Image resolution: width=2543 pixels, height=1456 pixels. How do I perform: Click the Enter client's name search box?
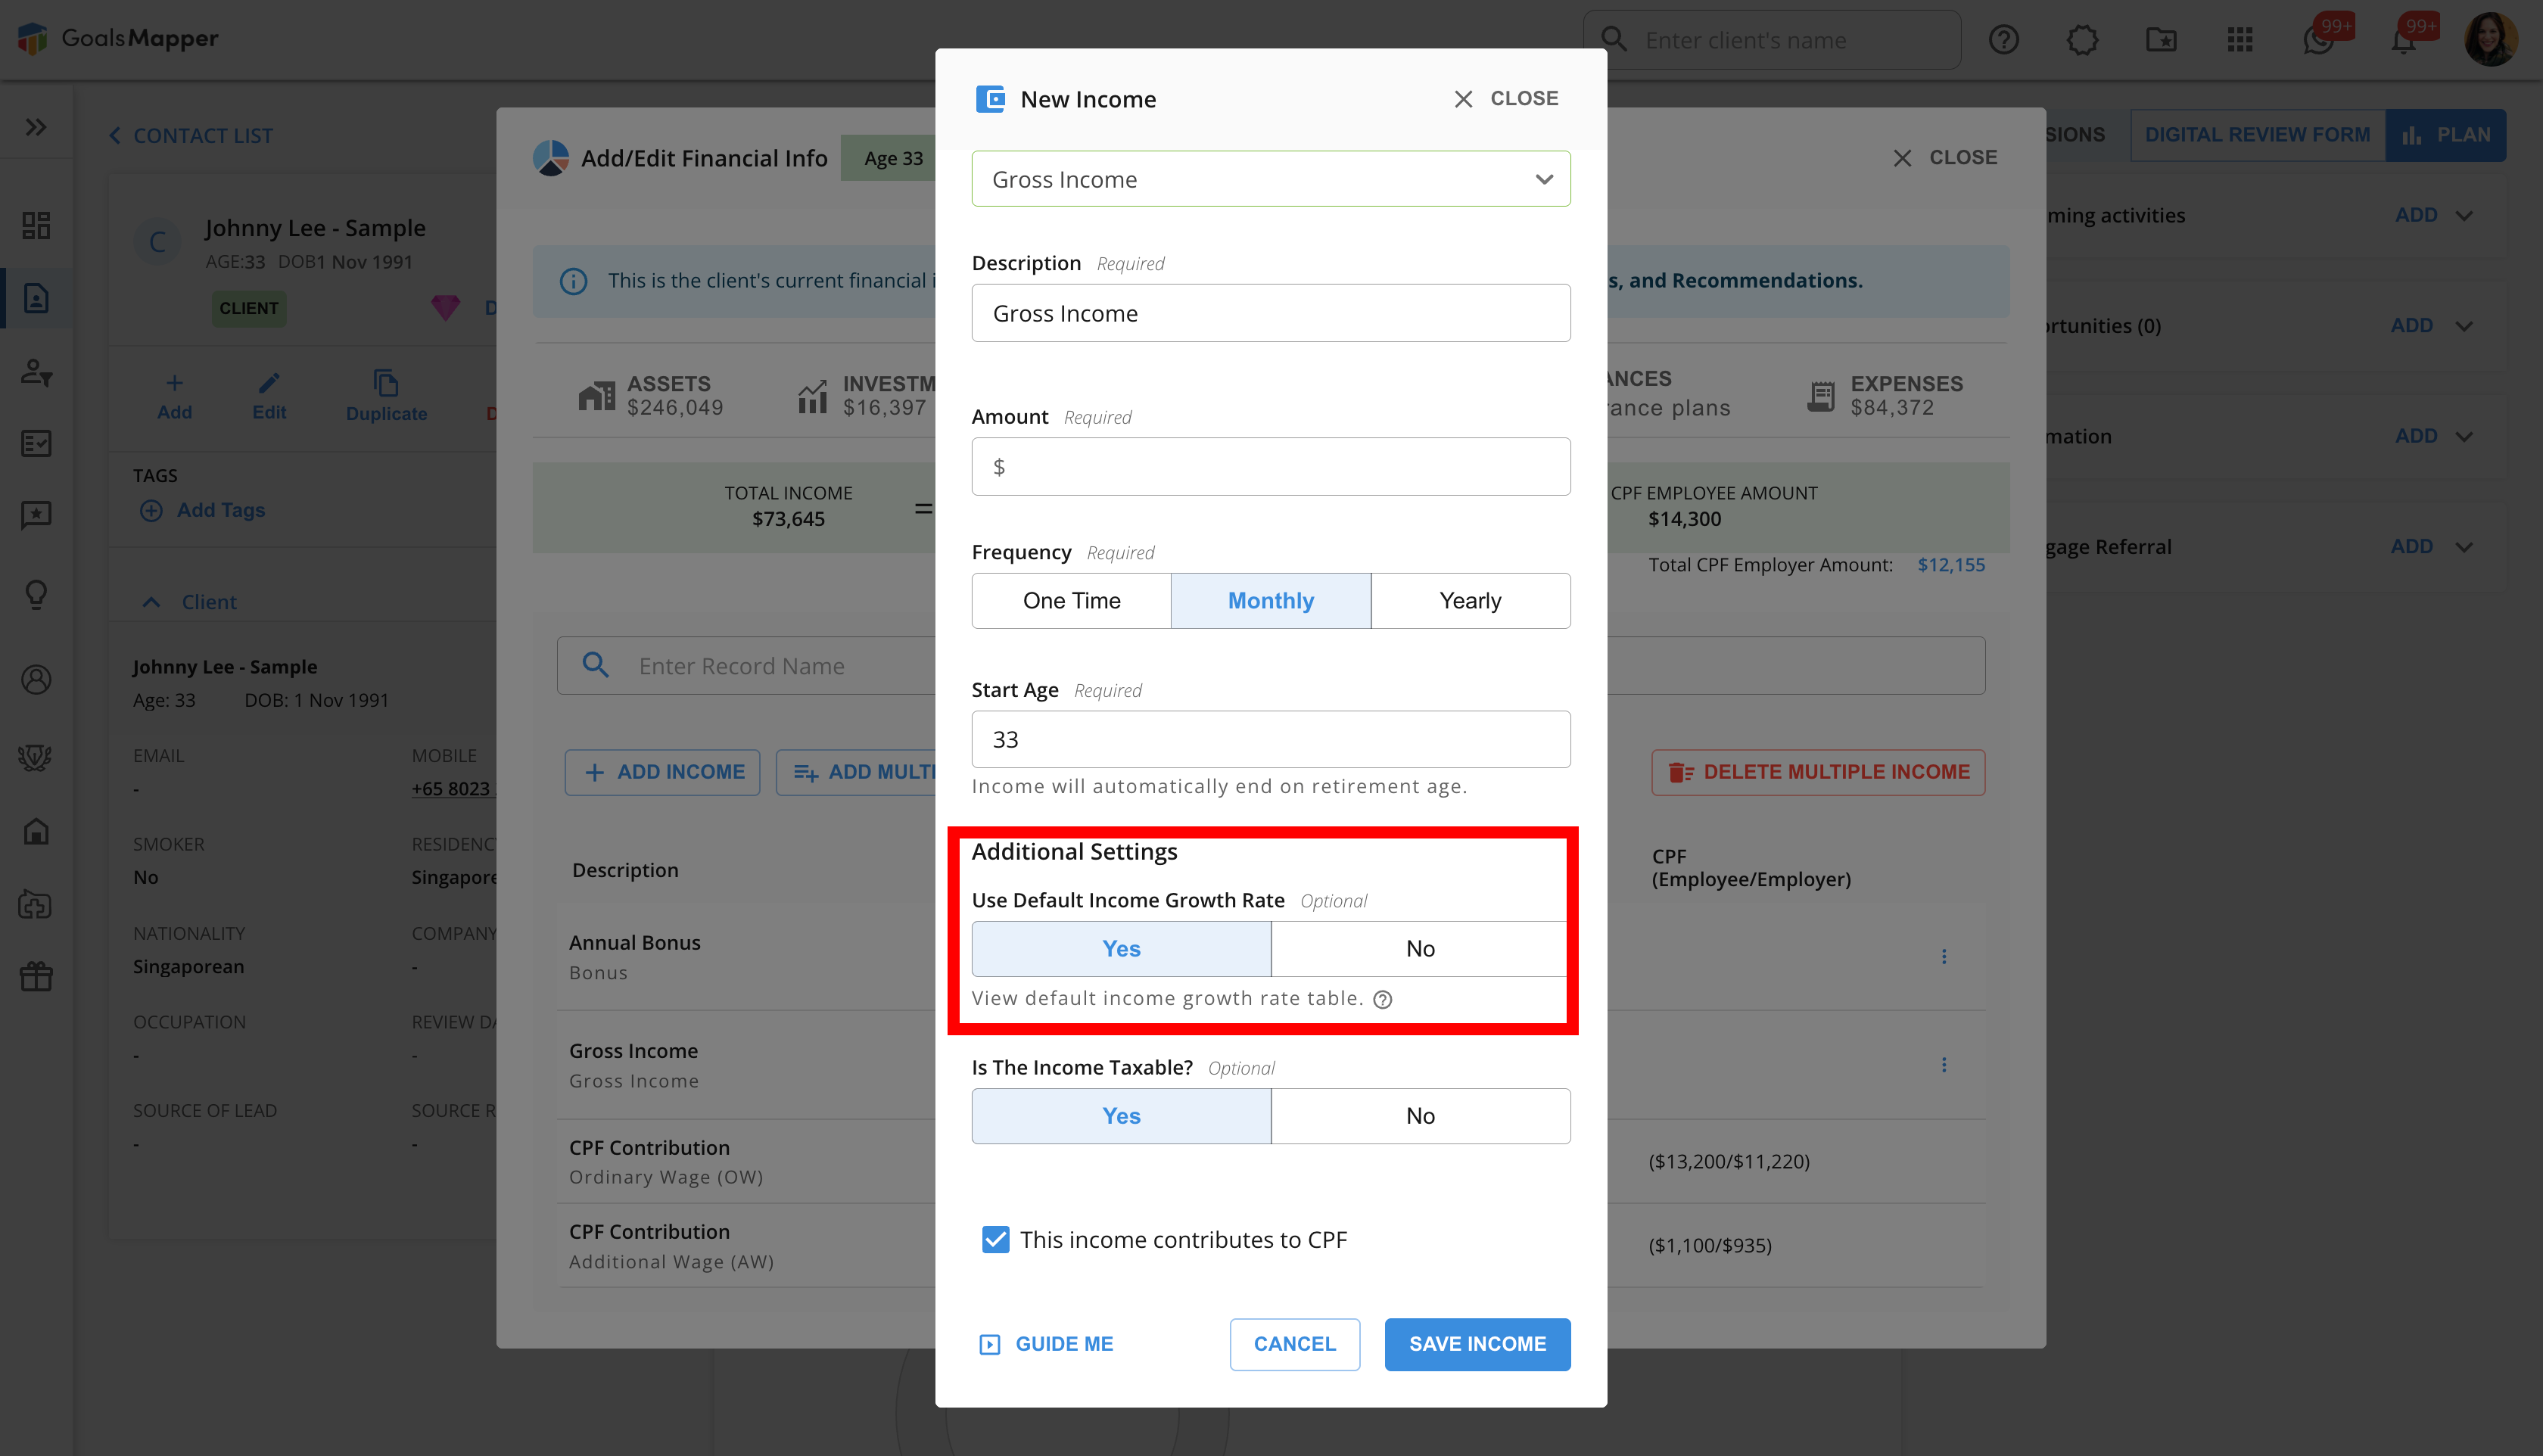[1771, 40]
